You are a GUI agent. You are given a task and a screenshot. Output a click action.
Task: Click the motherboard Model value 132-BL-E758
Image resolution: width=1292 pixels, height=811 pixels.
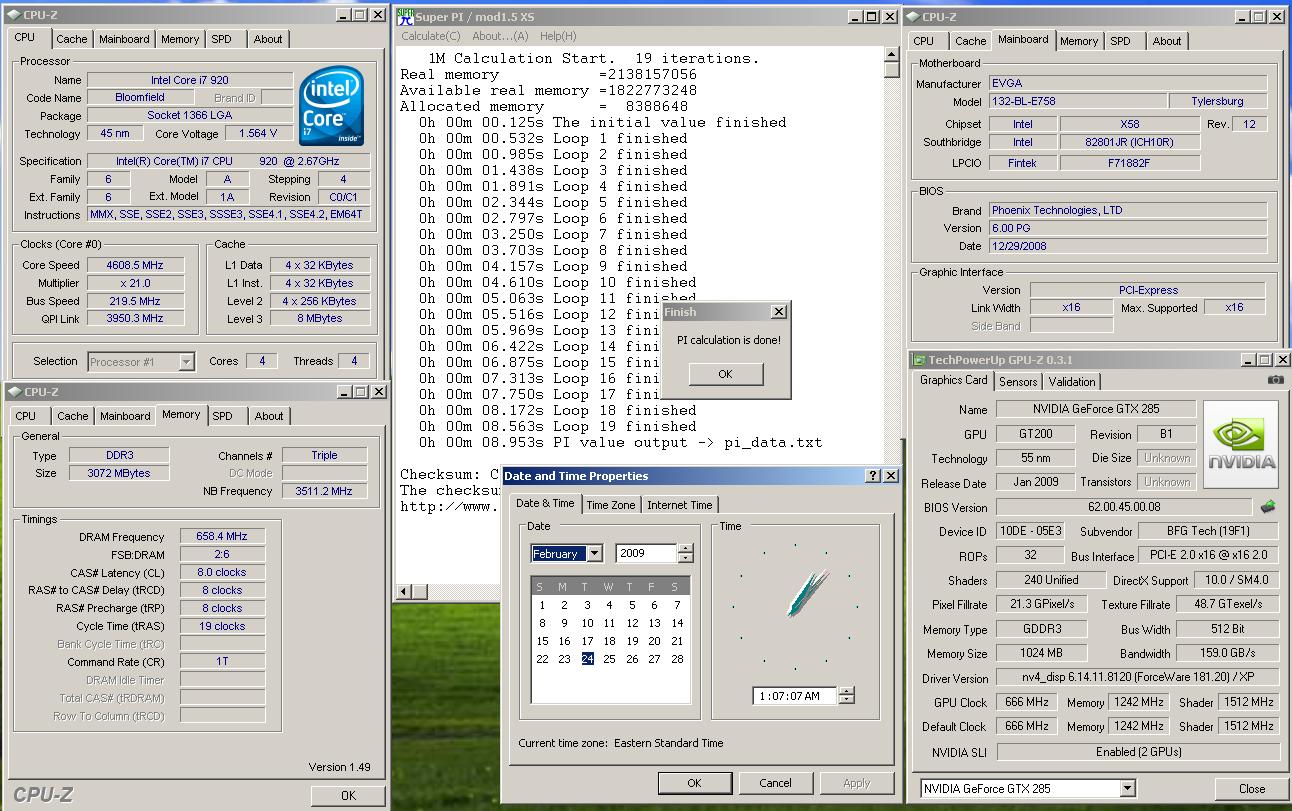pos(1077,101)
